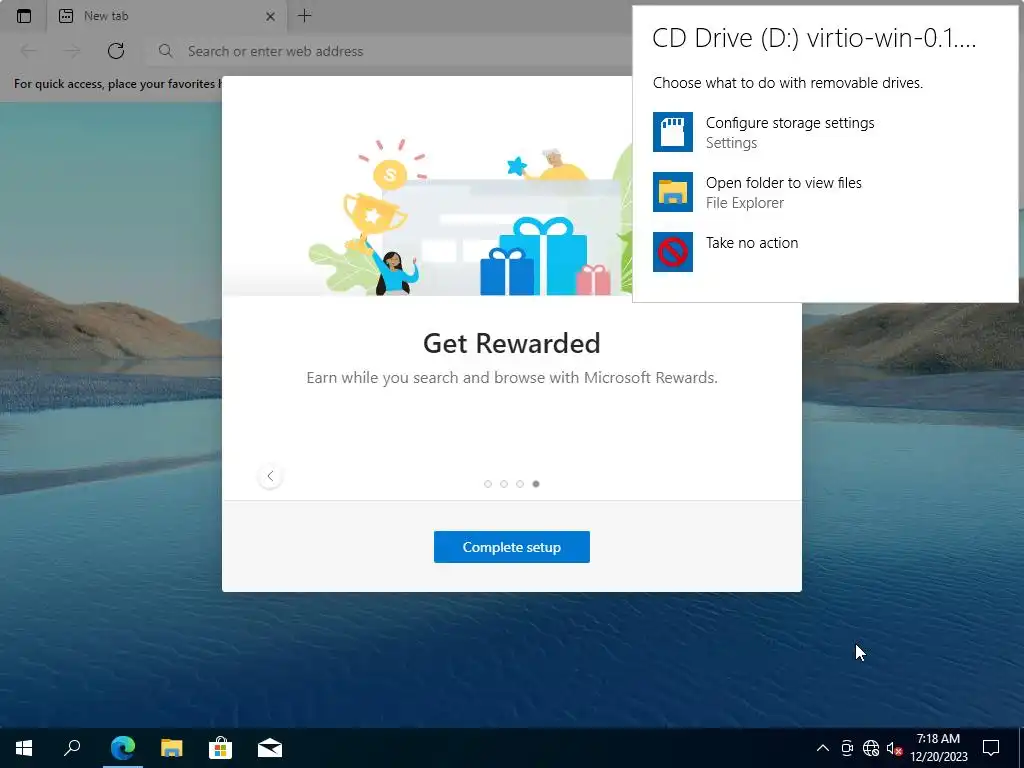Select the first carousel page dot
Screen dimensions: 1024x768
coord(488,484)
